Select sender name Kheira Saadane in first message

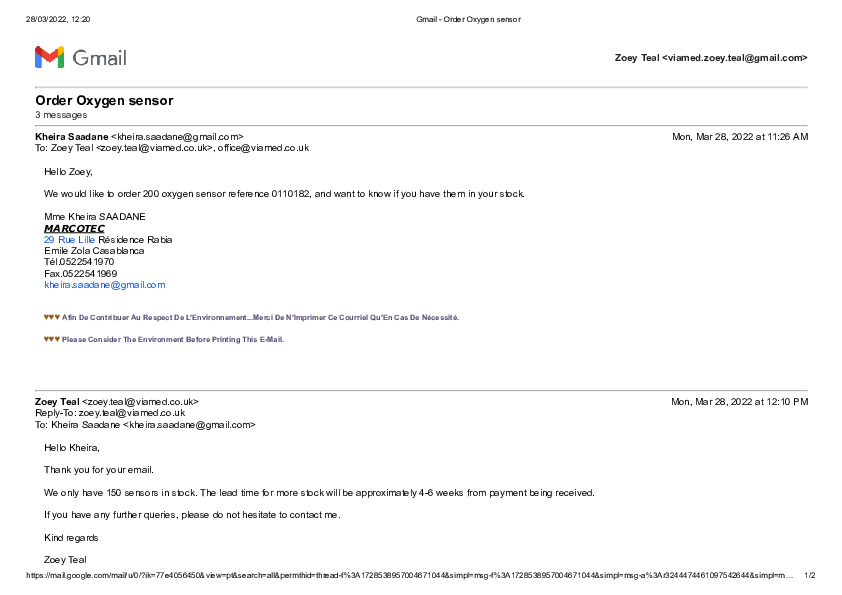click(72, 136)
